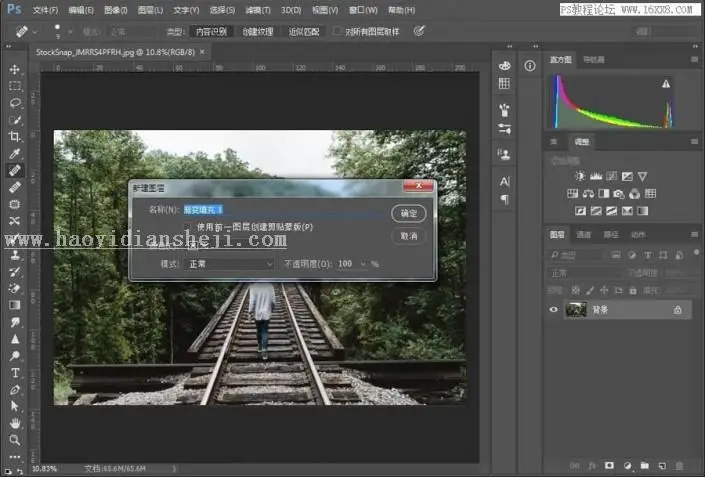705x477 pixels.
Task: Open the Adjustments panel flyout menu
Action: tap(694, 142)
